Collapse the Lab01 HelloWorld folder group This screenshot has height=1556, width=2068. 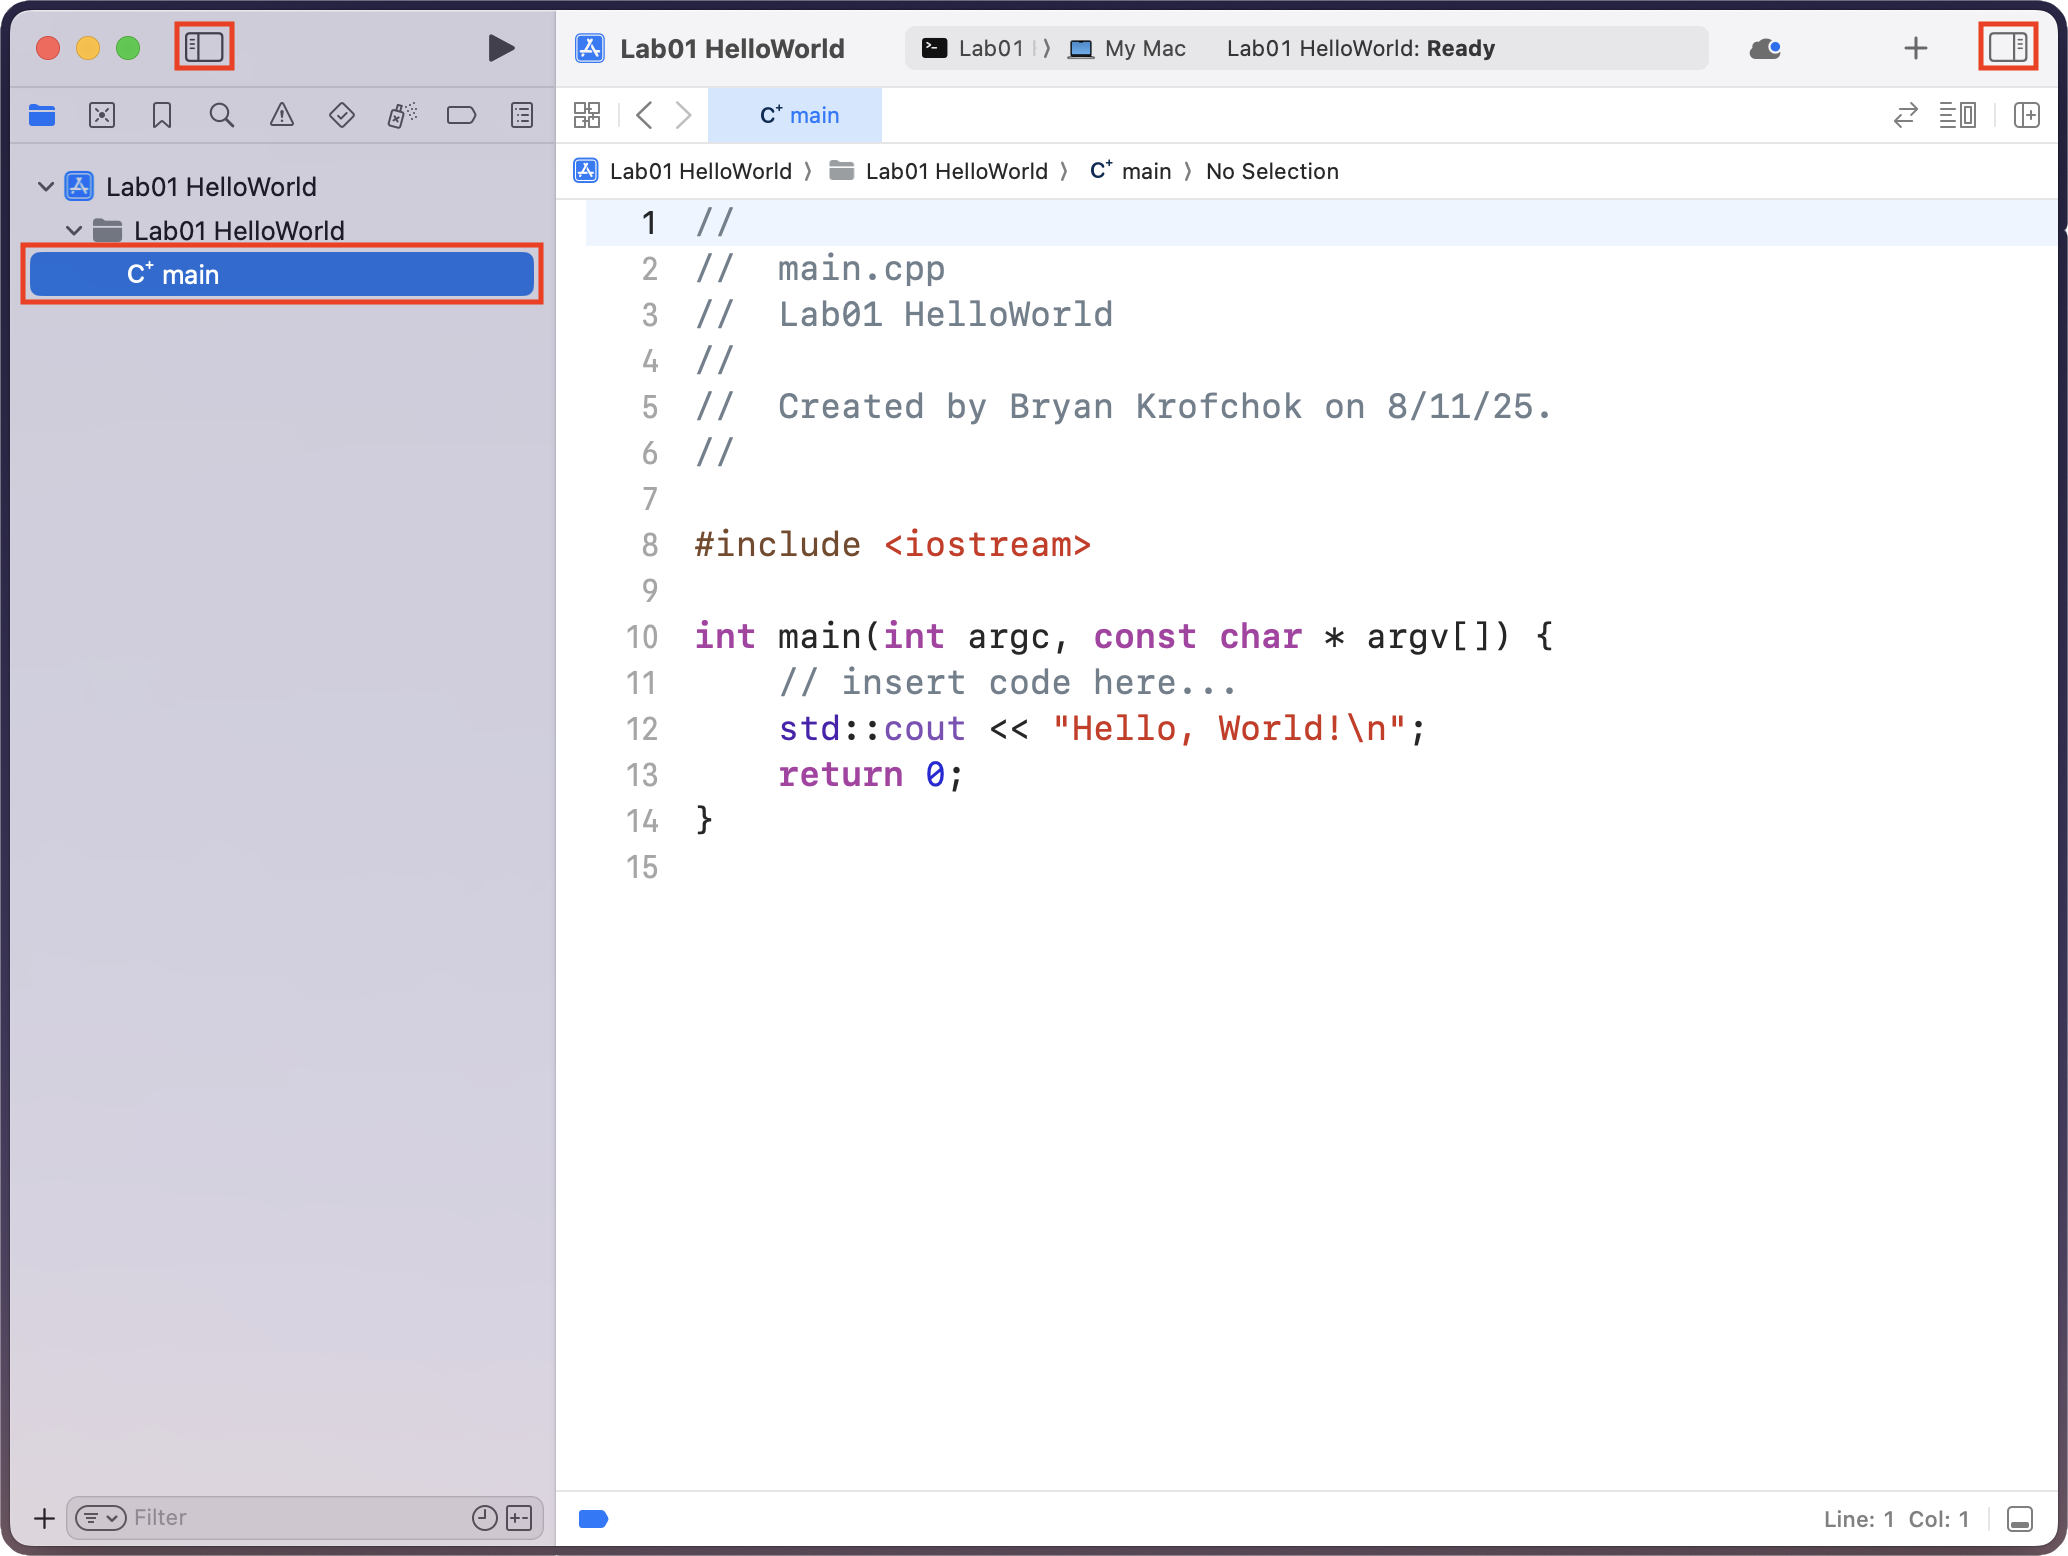coord(74,231)
